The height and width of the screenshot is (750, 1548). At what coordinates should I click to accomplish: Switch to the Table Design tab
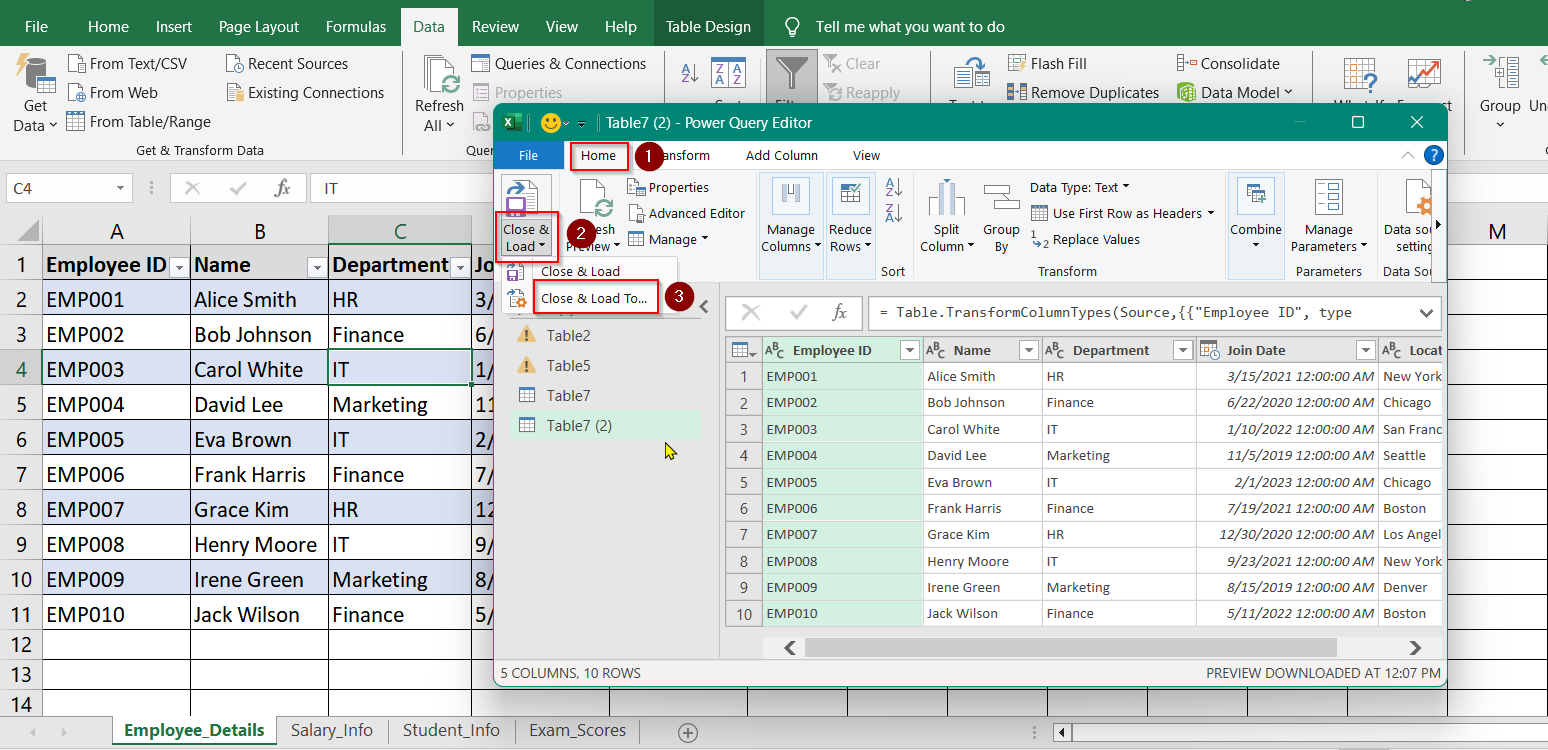click(x=708, y=27)
